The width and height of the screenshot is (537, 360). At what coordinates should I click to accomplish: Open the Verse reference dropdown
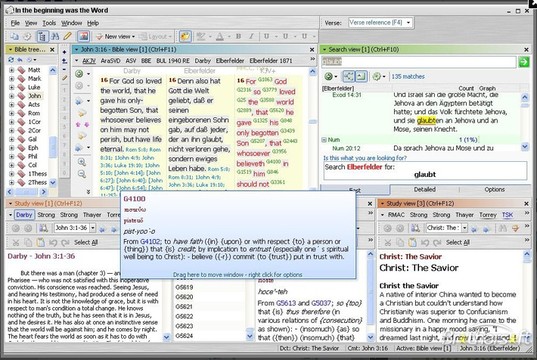[x=408, y=23]
